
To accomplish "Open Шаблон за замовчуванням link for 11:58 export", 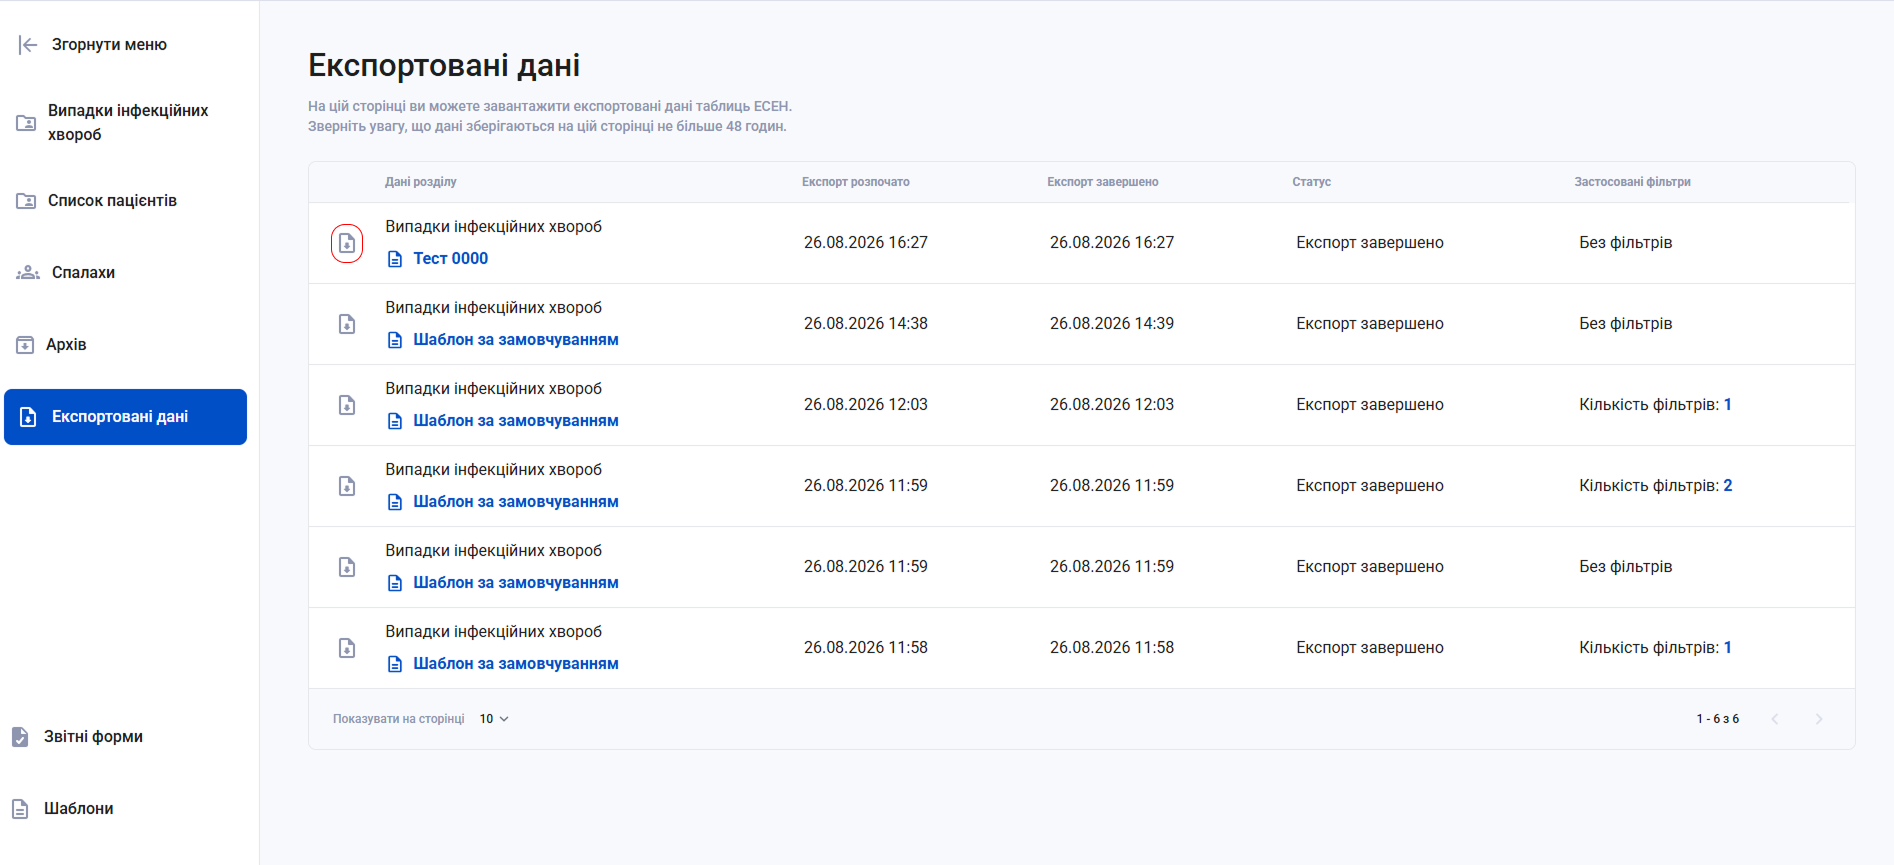I will (516, 664).
